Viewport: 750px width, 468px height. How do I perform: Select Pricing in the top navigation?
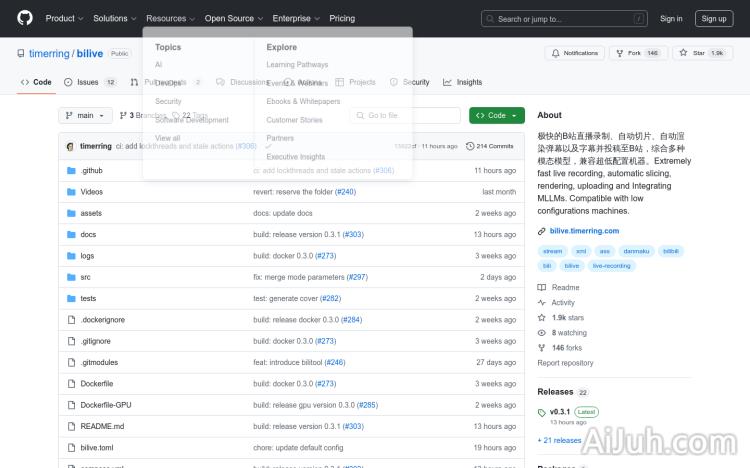click(342, 18)
